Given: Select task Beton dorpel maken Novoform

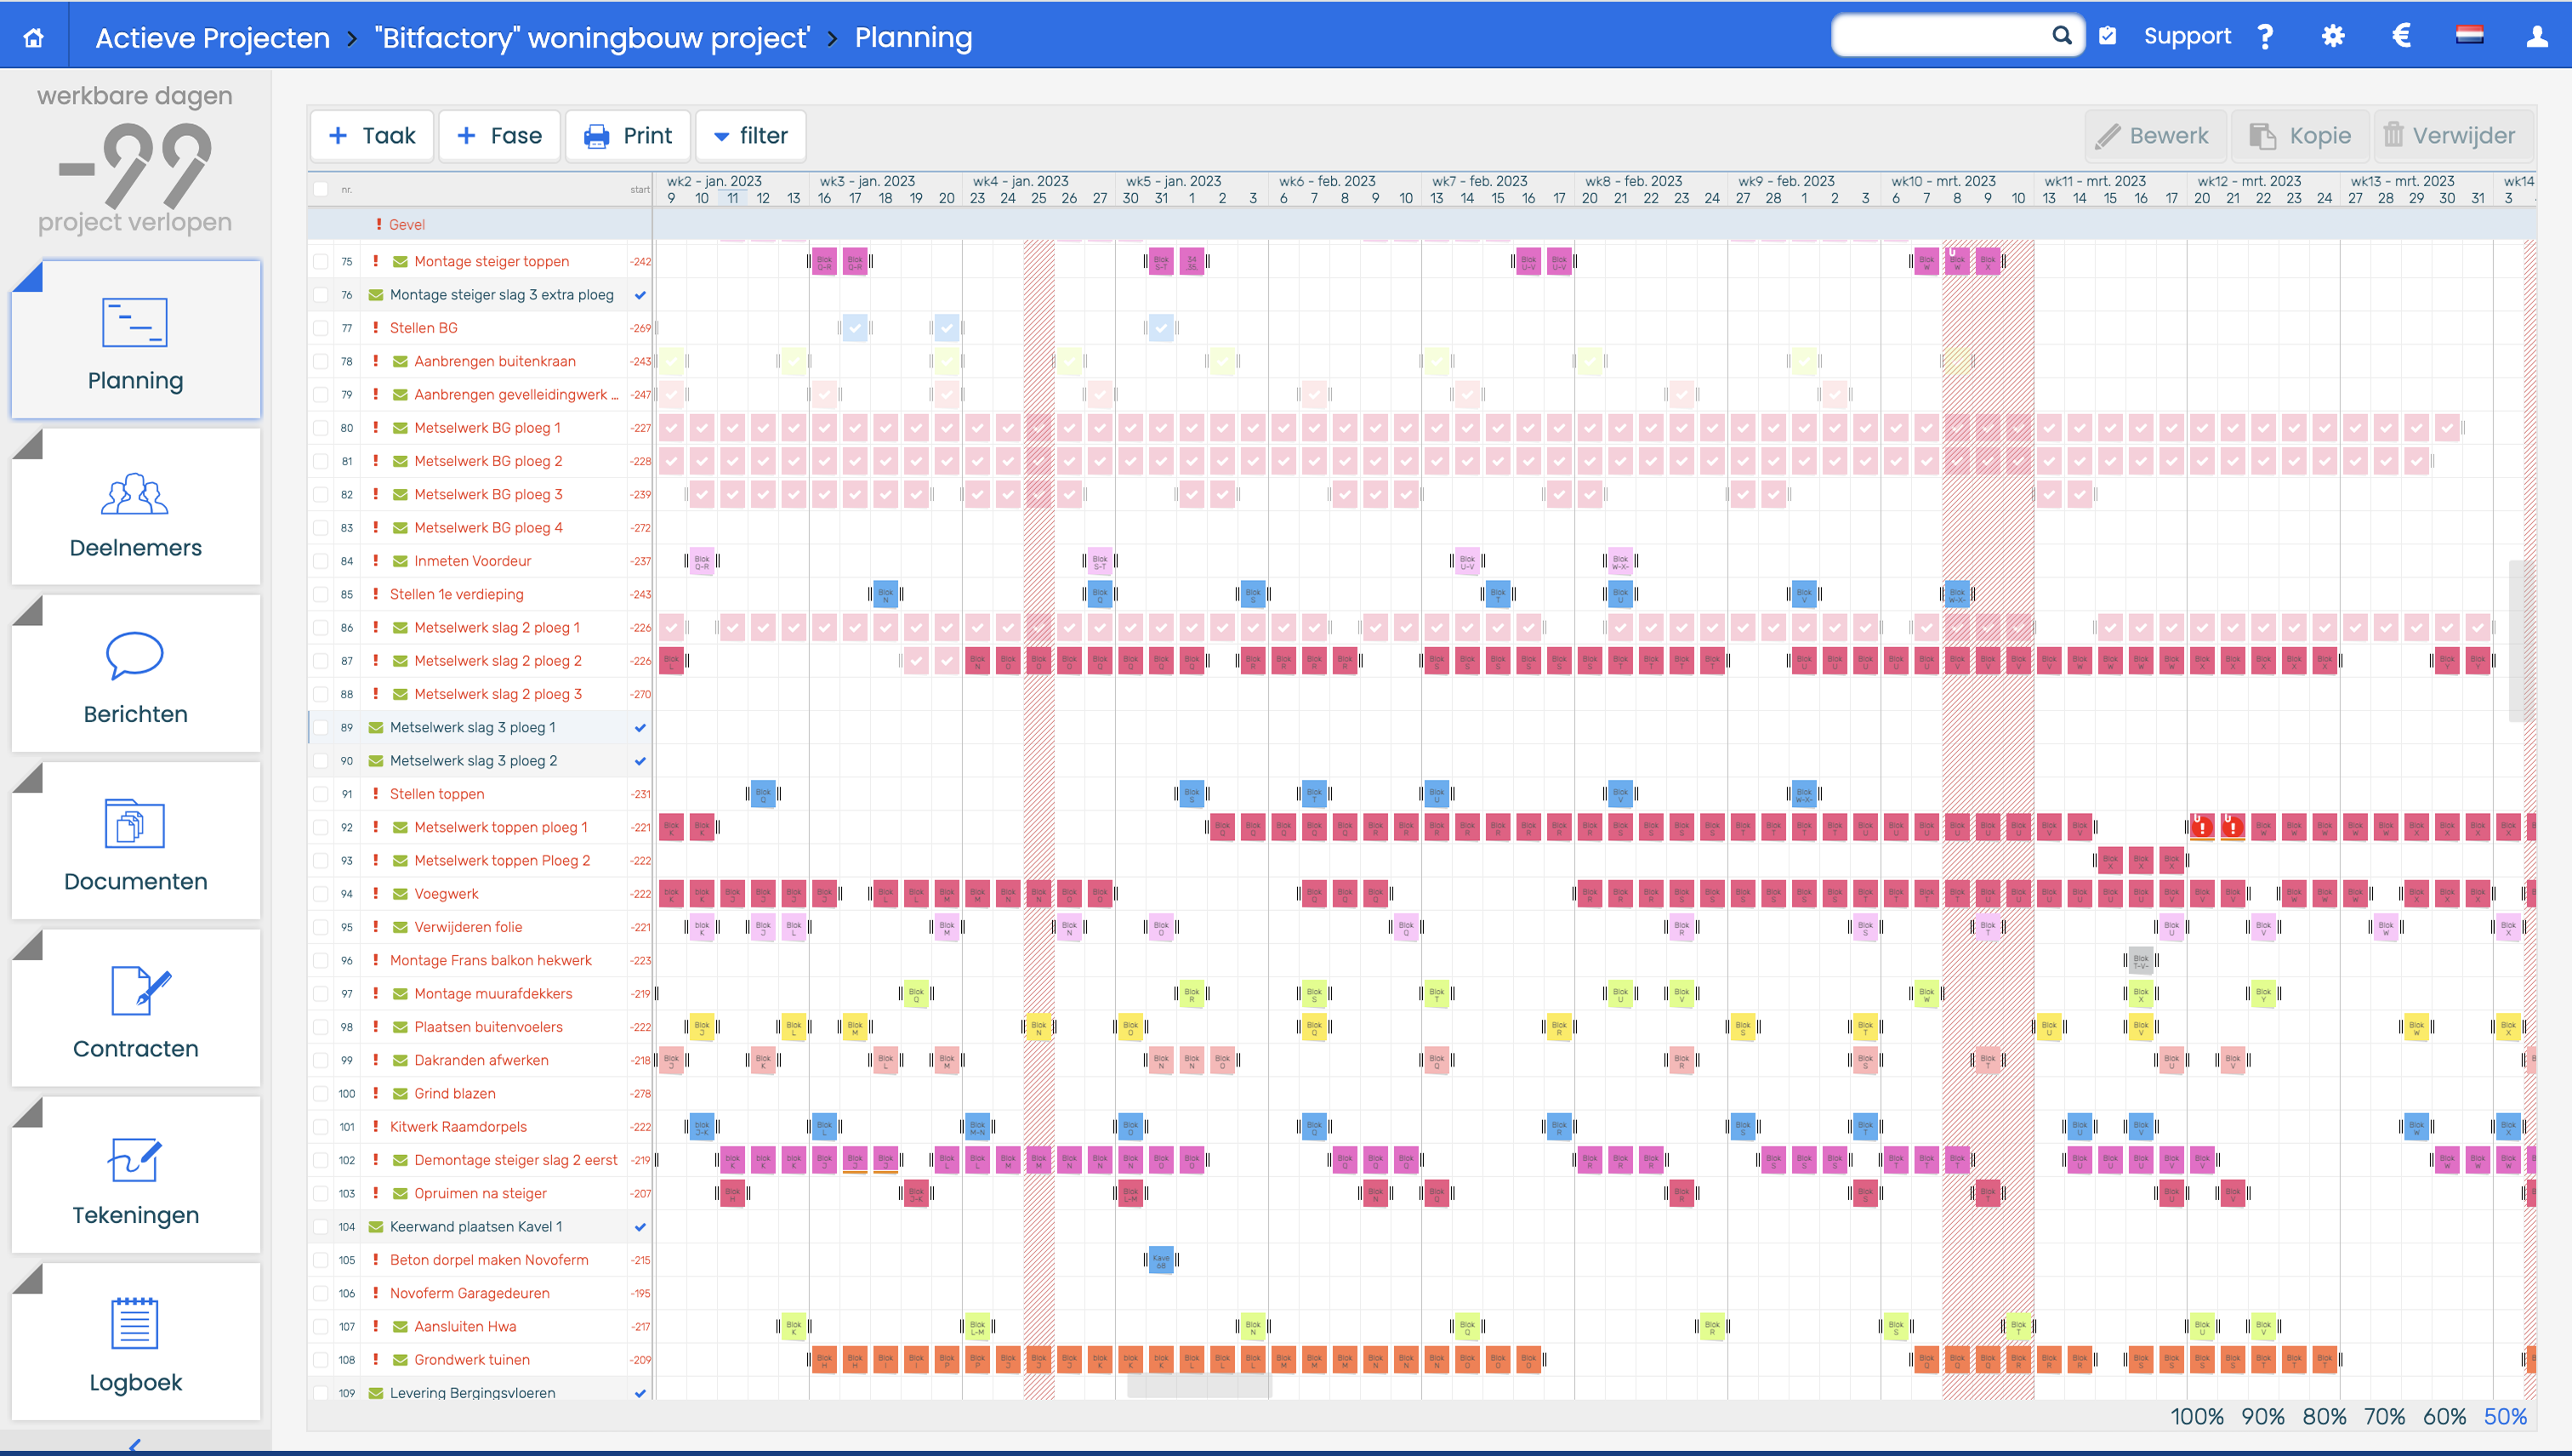Looking at the screenshot, I should [489, 1260].
